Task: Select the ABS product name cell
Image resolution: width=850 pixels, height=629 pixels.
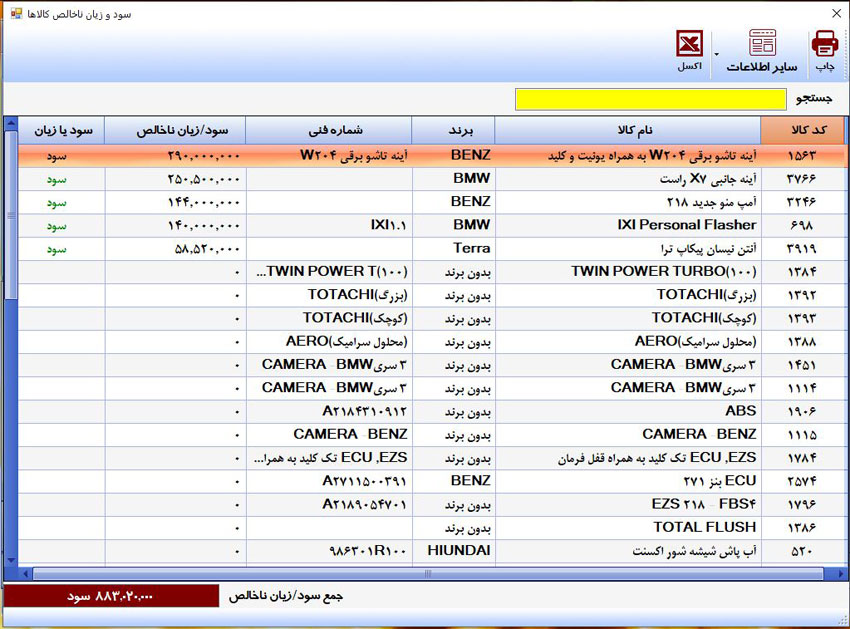Action: point(628,412)
